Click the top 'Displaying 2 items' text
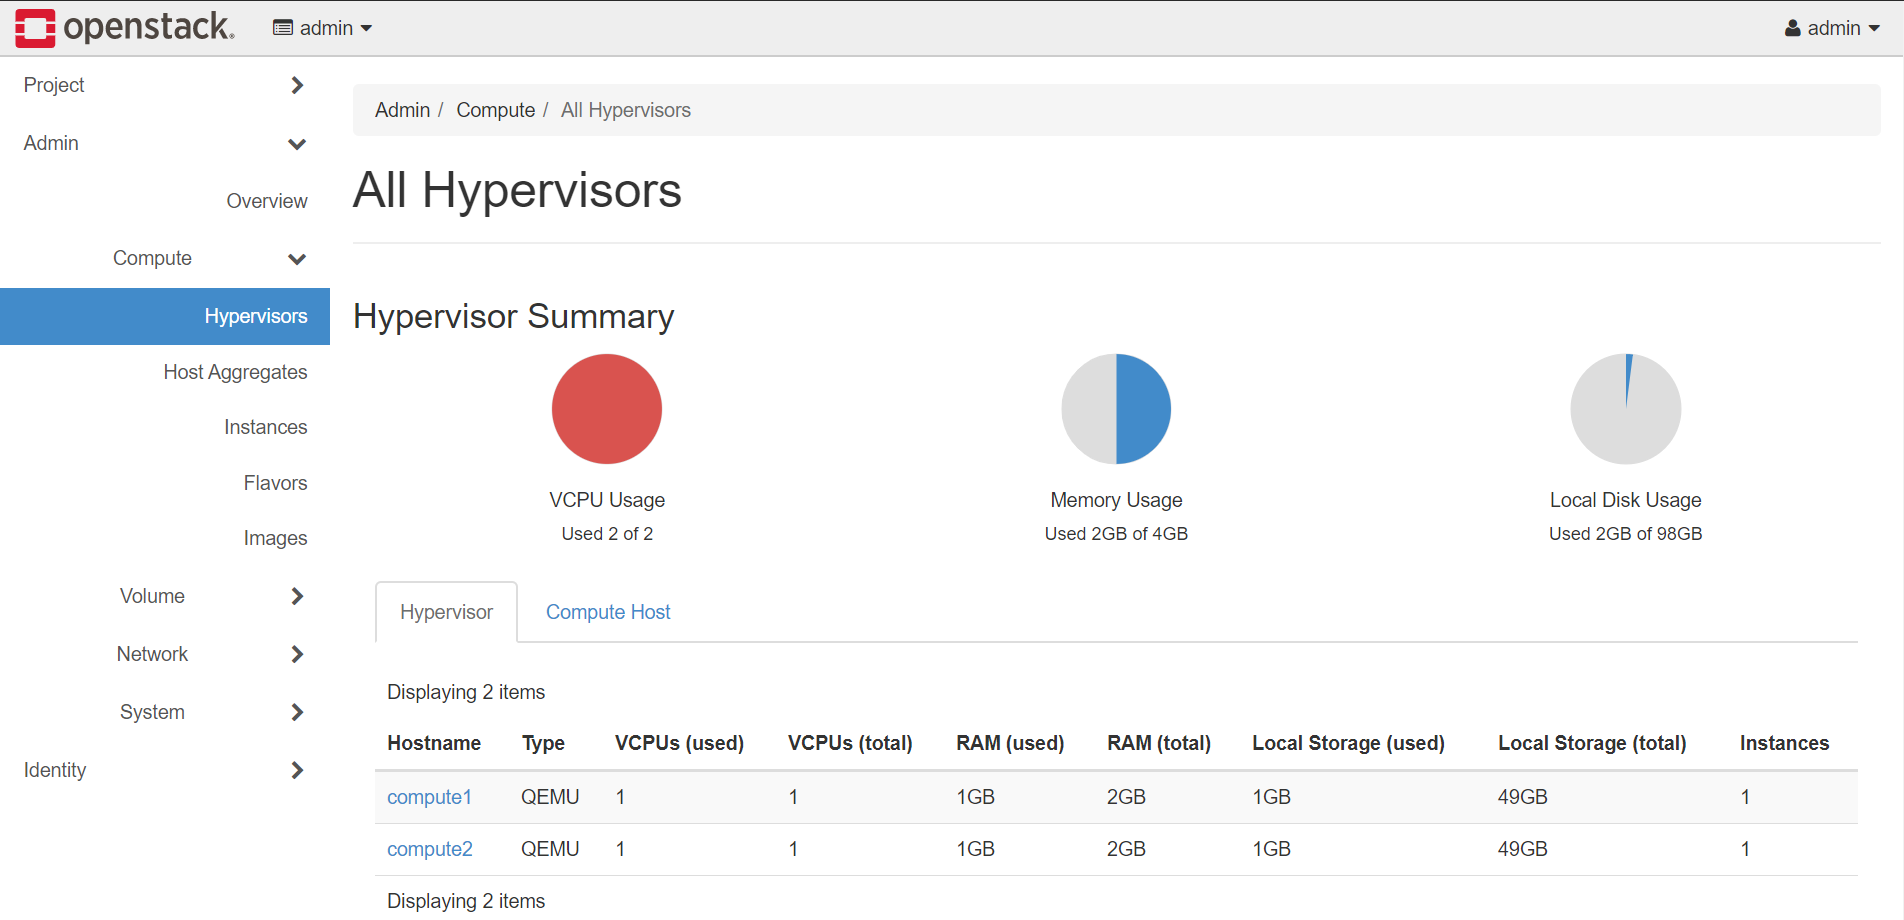Viewport: 1904px width, 920px height. [x=466, y=692]
